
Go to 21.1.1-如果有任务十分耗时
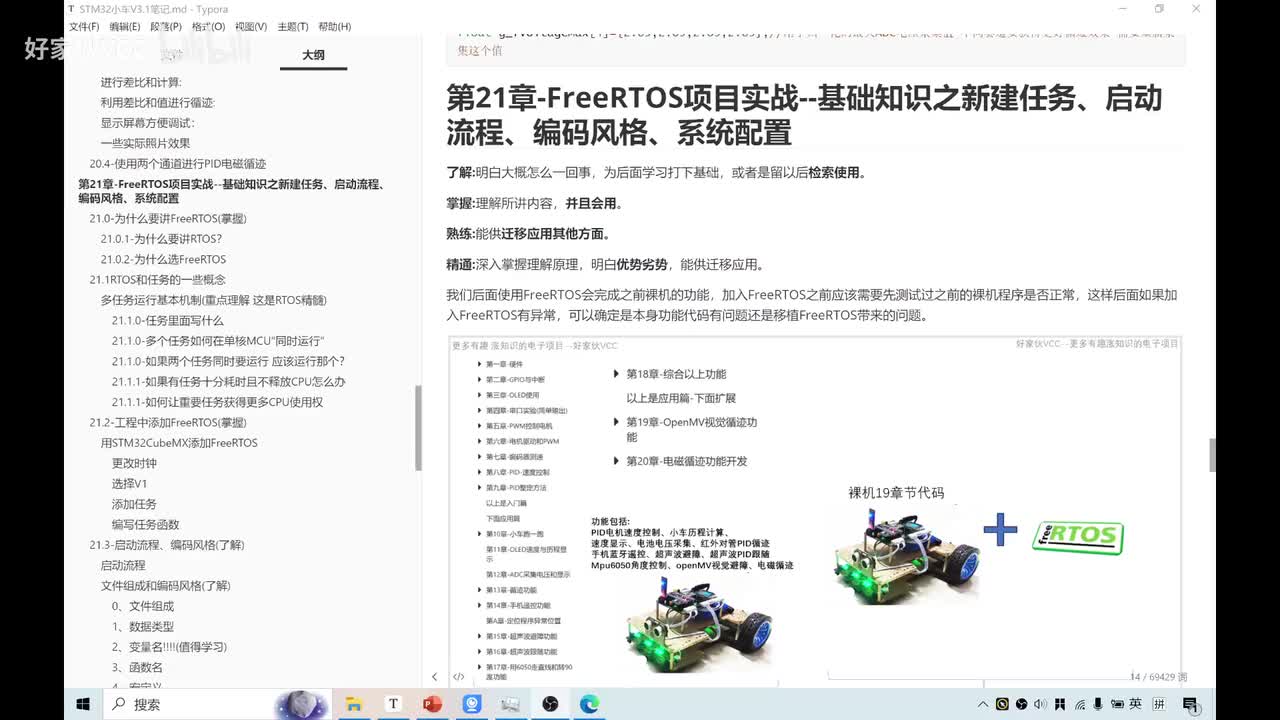228,382
